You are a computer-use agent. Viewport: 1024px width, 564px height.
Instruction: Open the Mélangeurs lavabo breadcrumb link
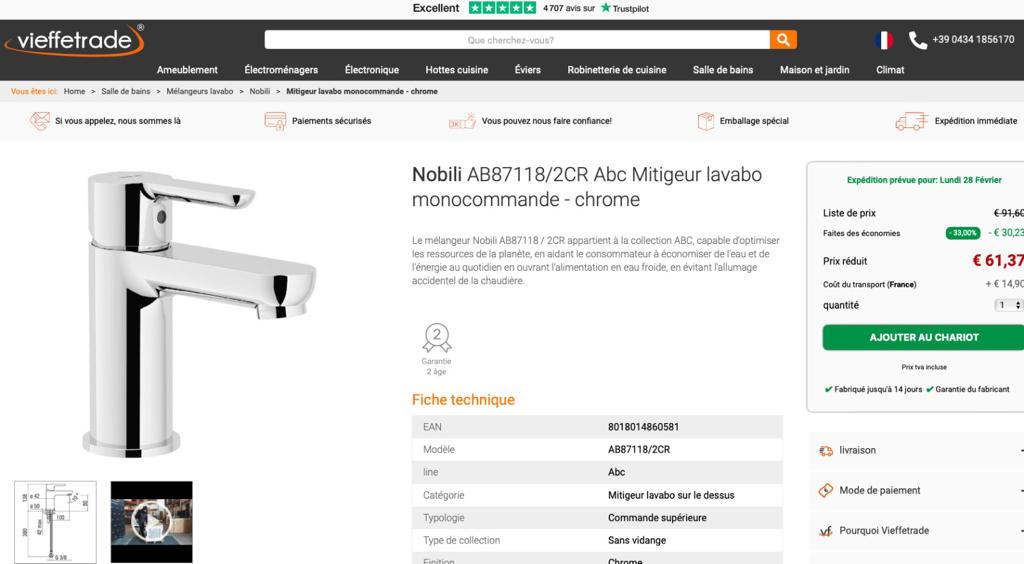200,91
